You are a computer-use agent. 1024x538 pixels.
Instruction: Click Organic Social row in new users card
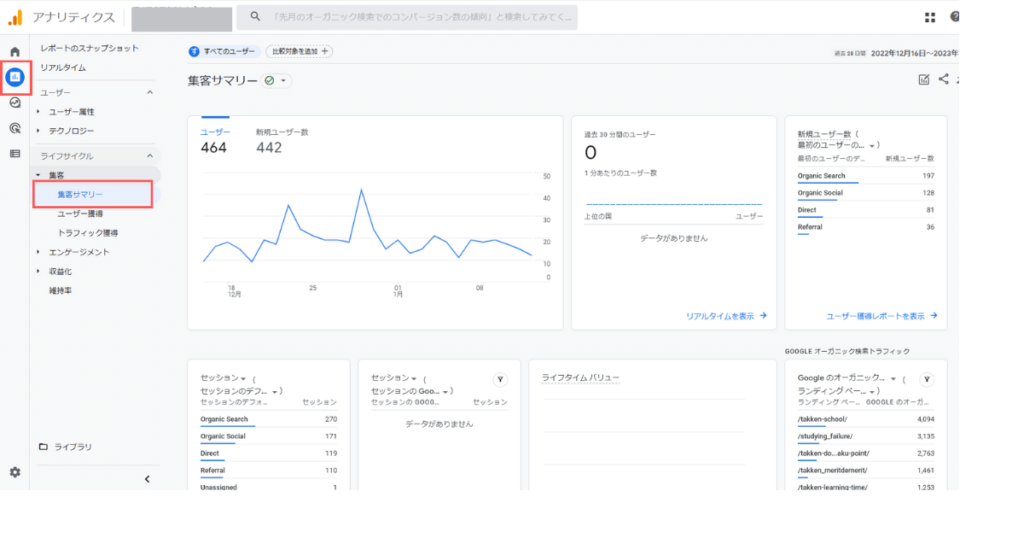tap(865, 193)
